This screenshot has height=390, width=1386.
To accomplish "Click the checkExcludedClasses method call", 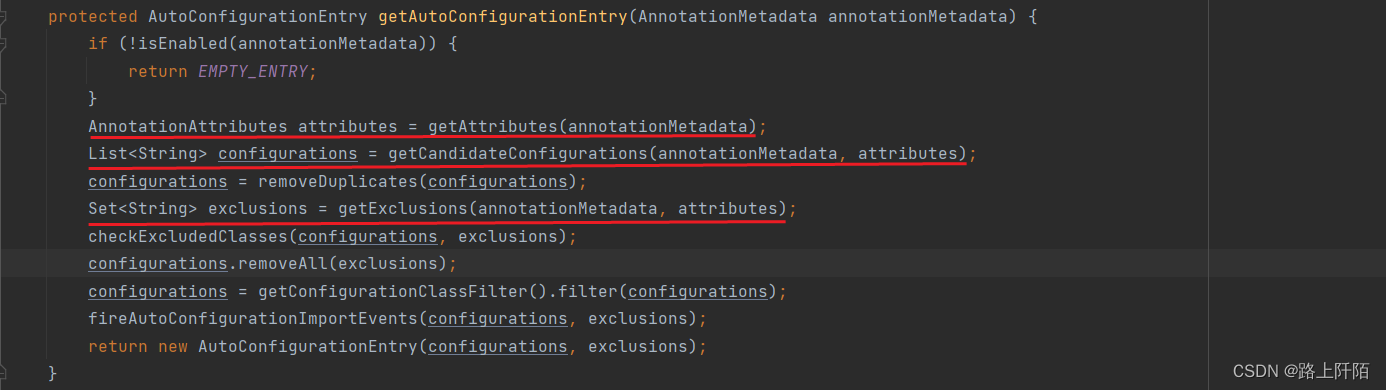I will (x=188, y=237).
